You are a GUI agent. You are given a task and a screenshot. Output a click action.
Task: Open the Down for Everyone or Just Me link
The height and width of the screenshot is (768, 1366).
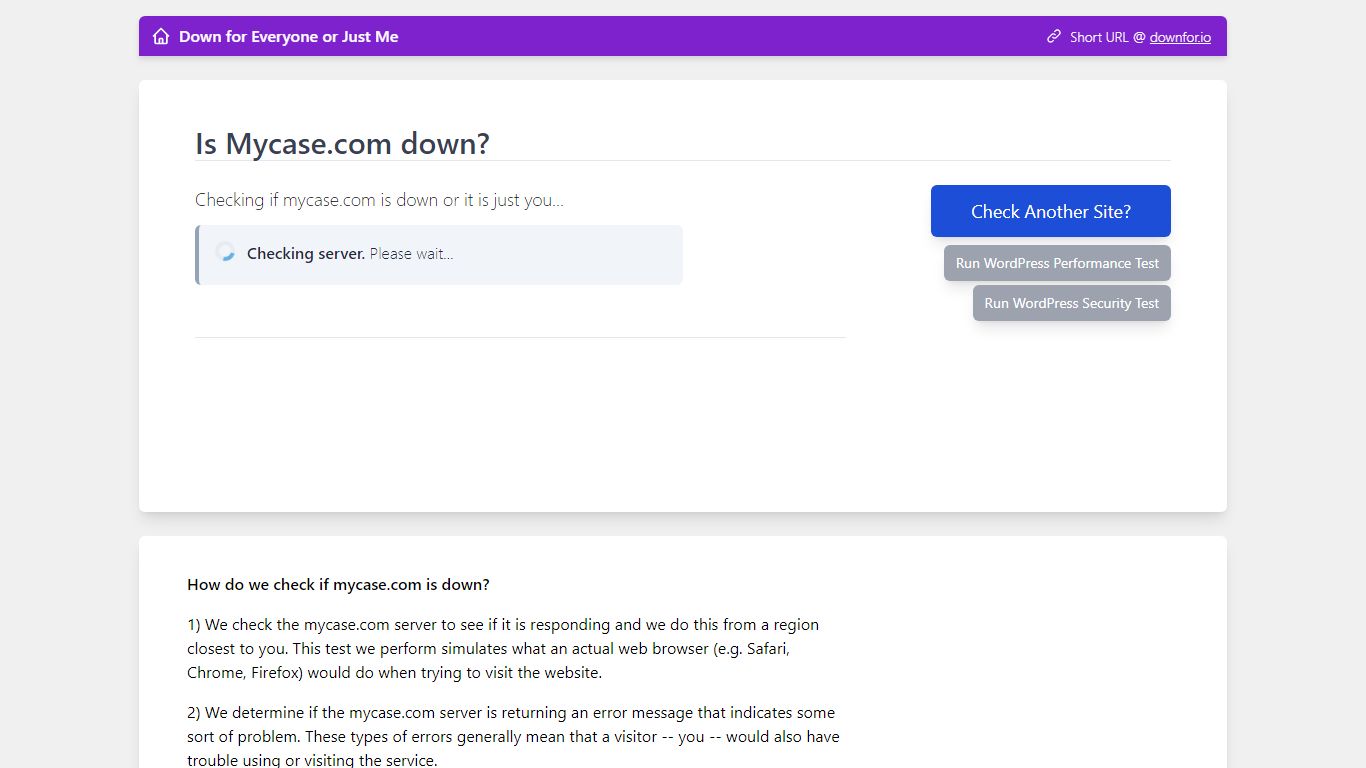[288, 37]
